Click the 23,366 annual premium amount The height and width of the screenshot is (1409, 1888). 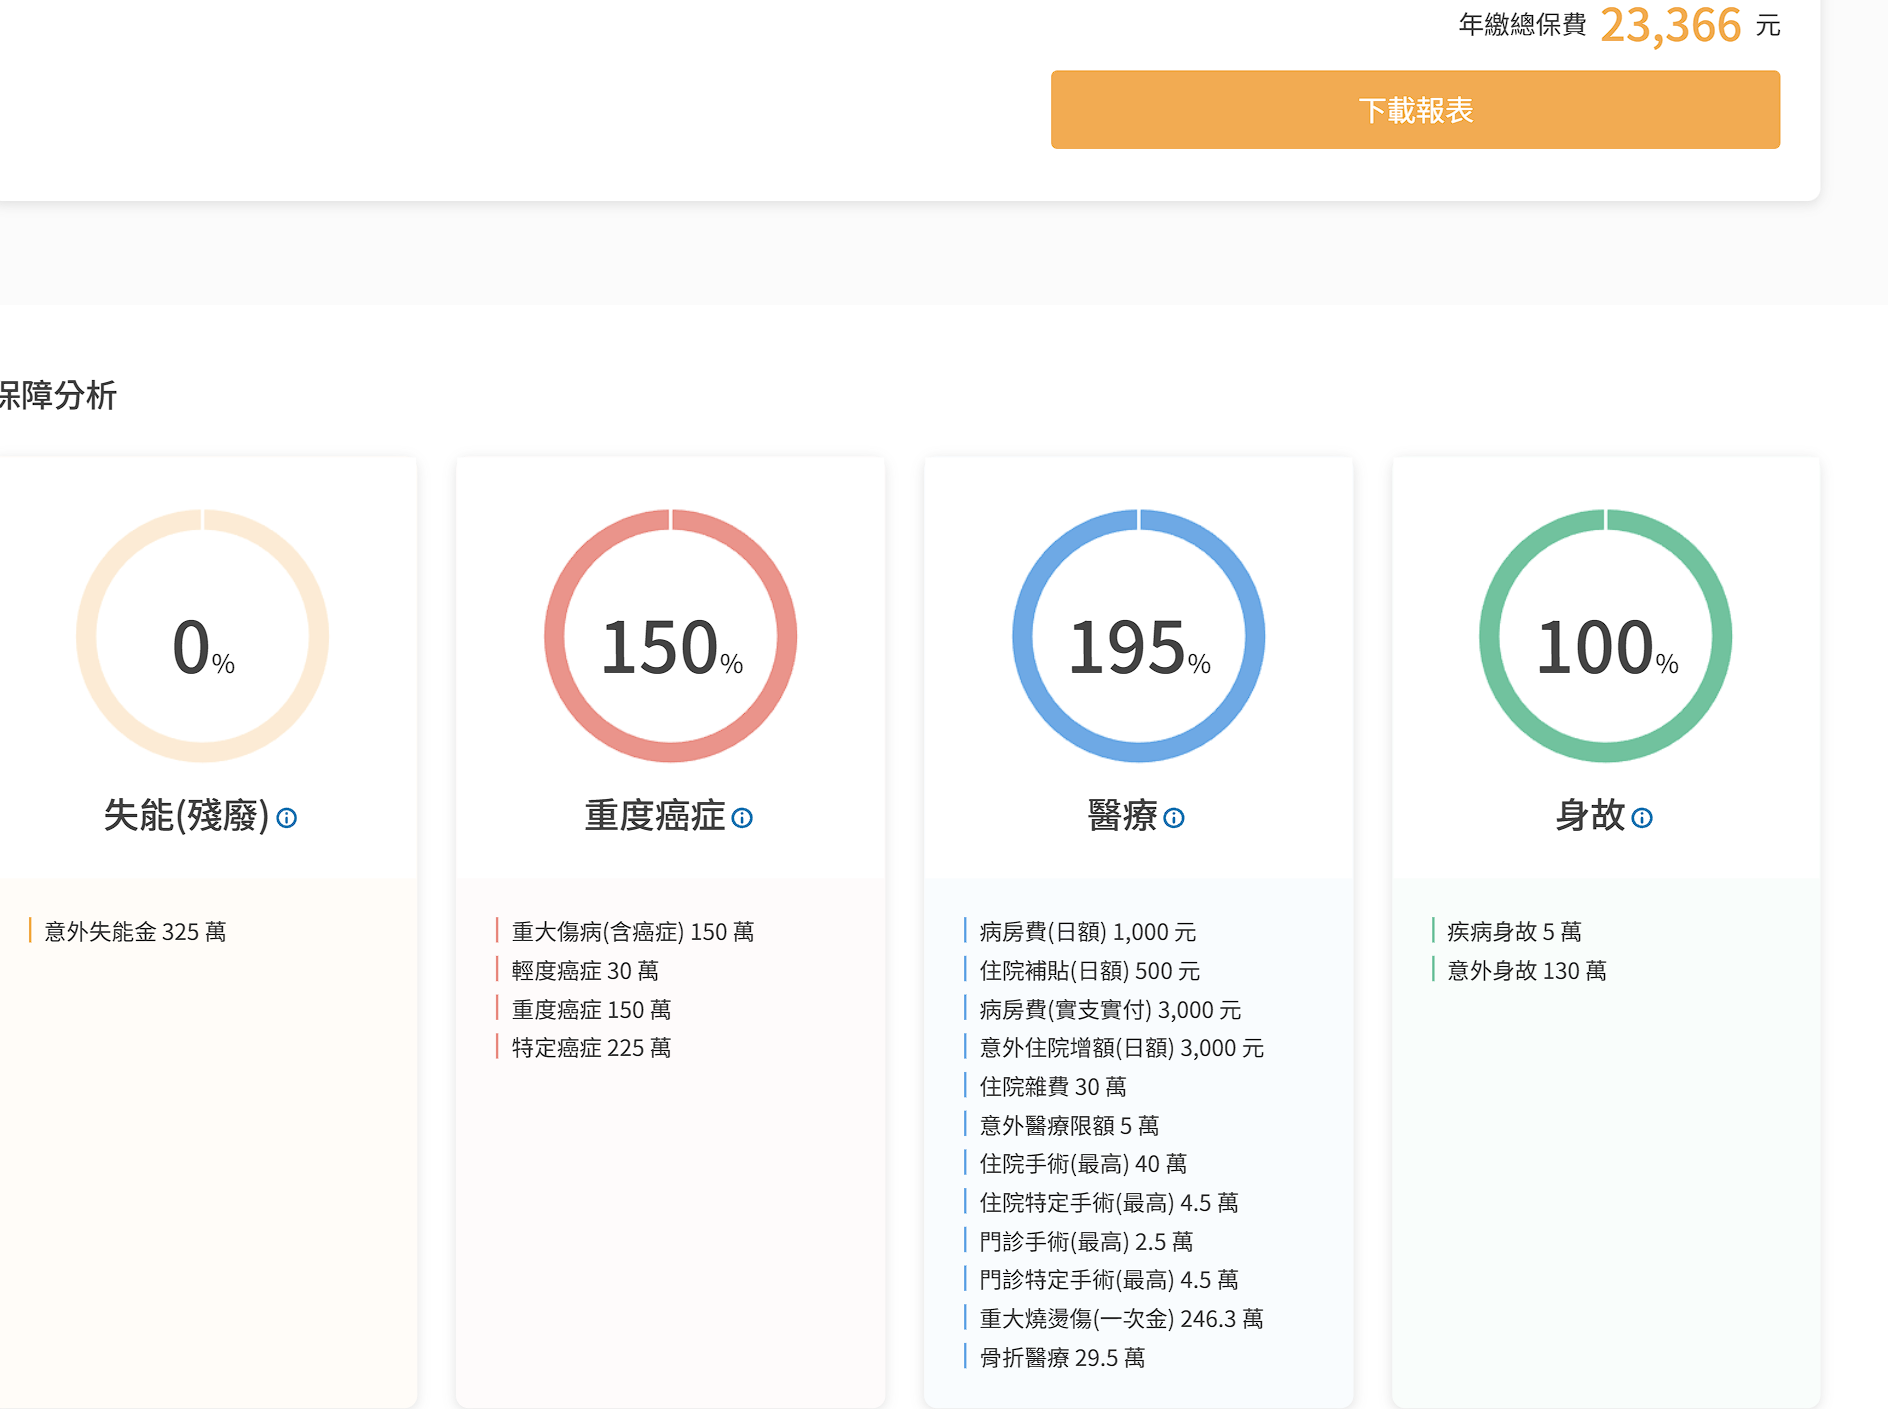(x=1670, y=25)
